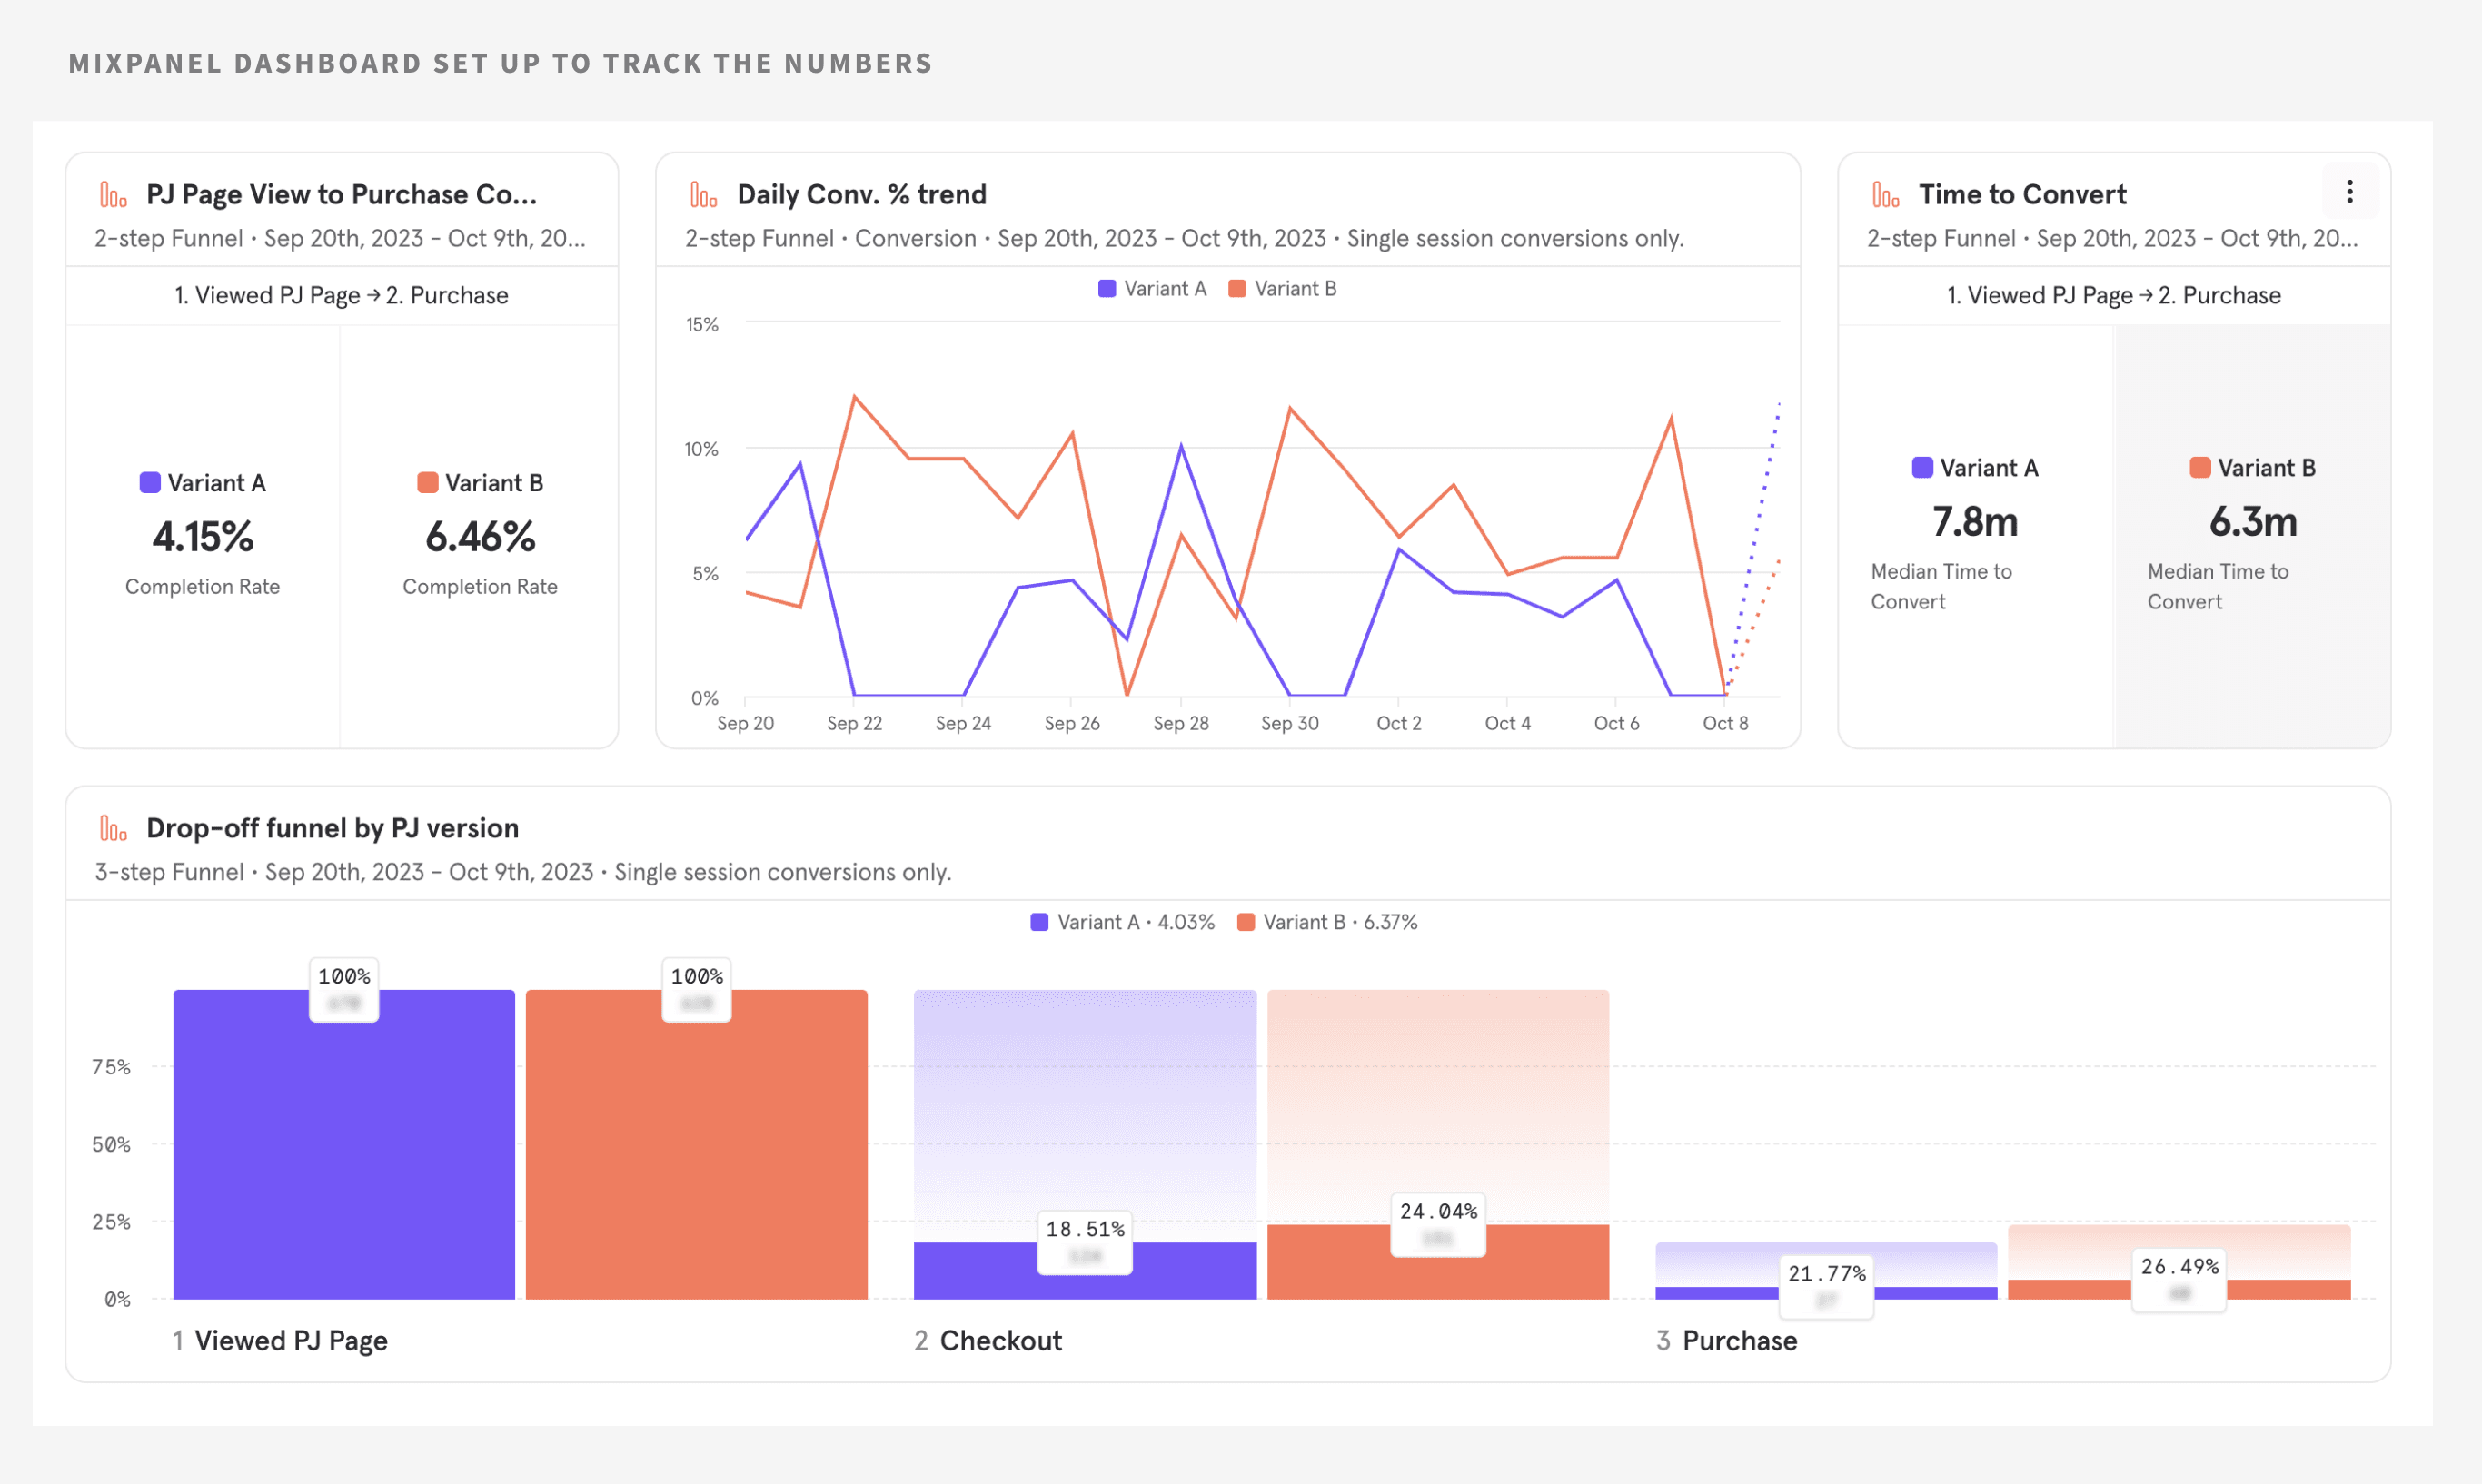Click the Sep 20 axis label
2482x1484 pixels.
tap(745, 723)
